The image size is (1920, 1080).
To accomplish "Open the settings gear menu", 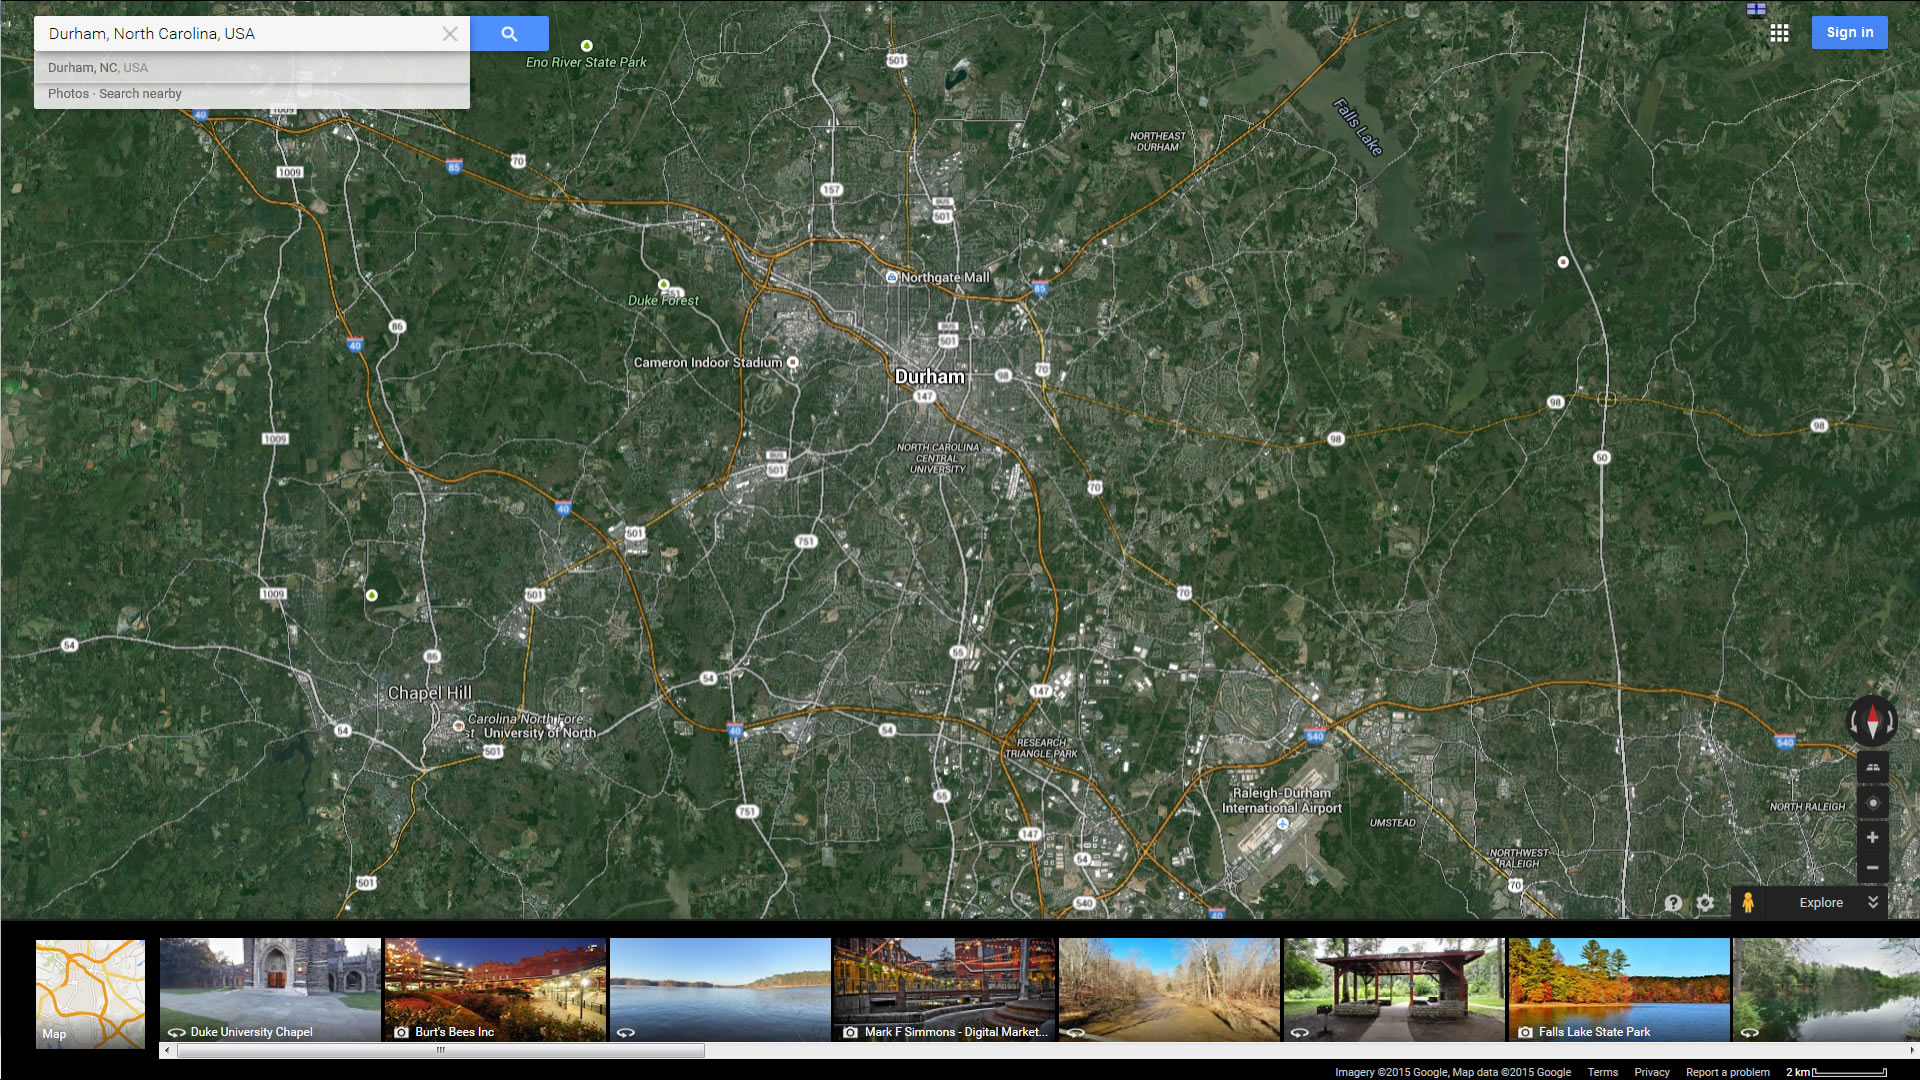I will point(1705,903).
